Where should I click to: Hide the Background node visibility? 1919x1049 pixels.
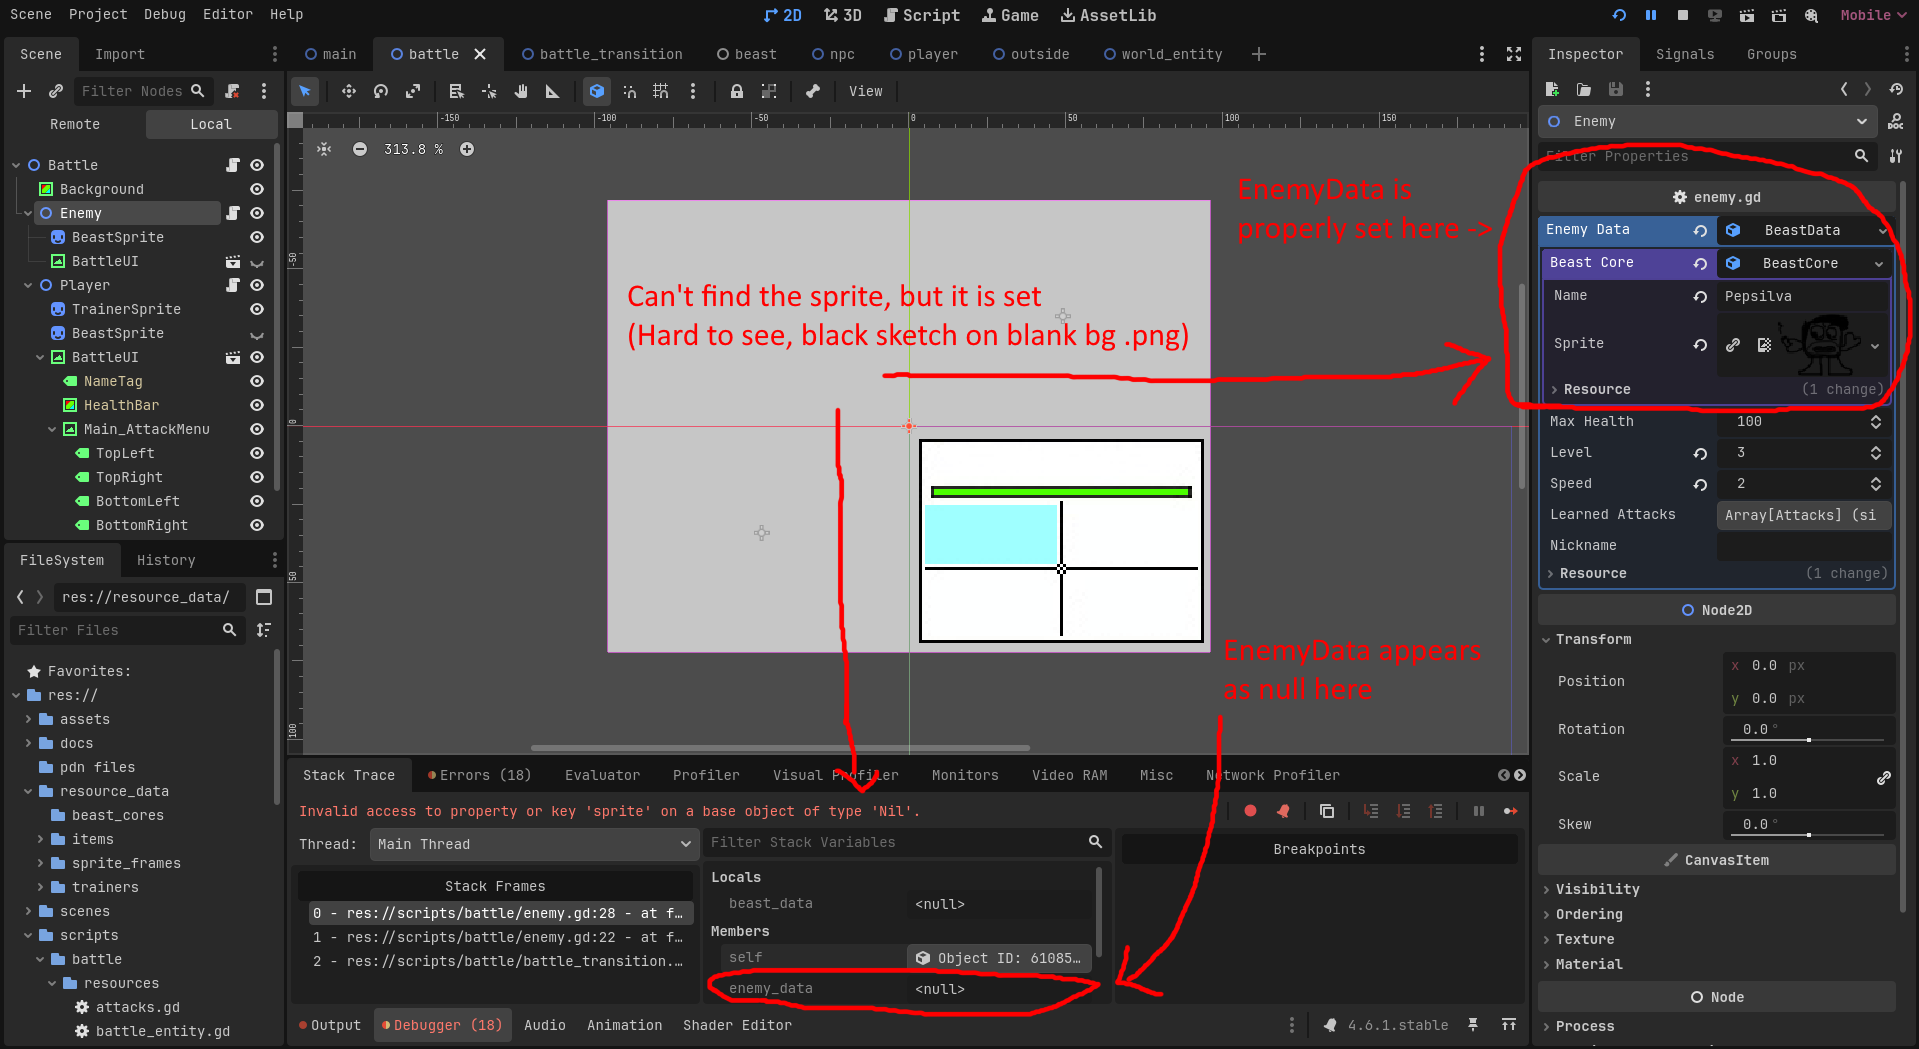point(257,189)
